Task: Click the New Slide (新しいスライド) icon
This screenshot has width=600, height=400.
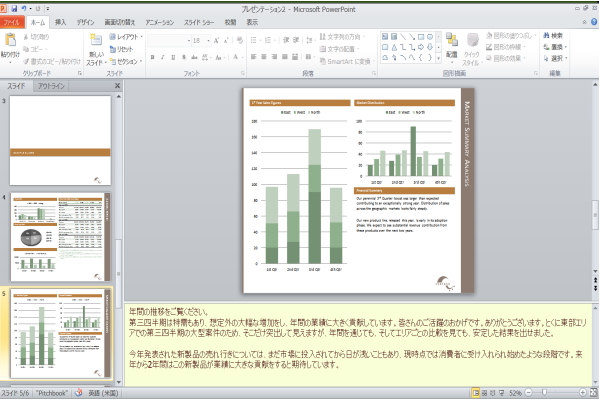Action: (x=95, y=40)
